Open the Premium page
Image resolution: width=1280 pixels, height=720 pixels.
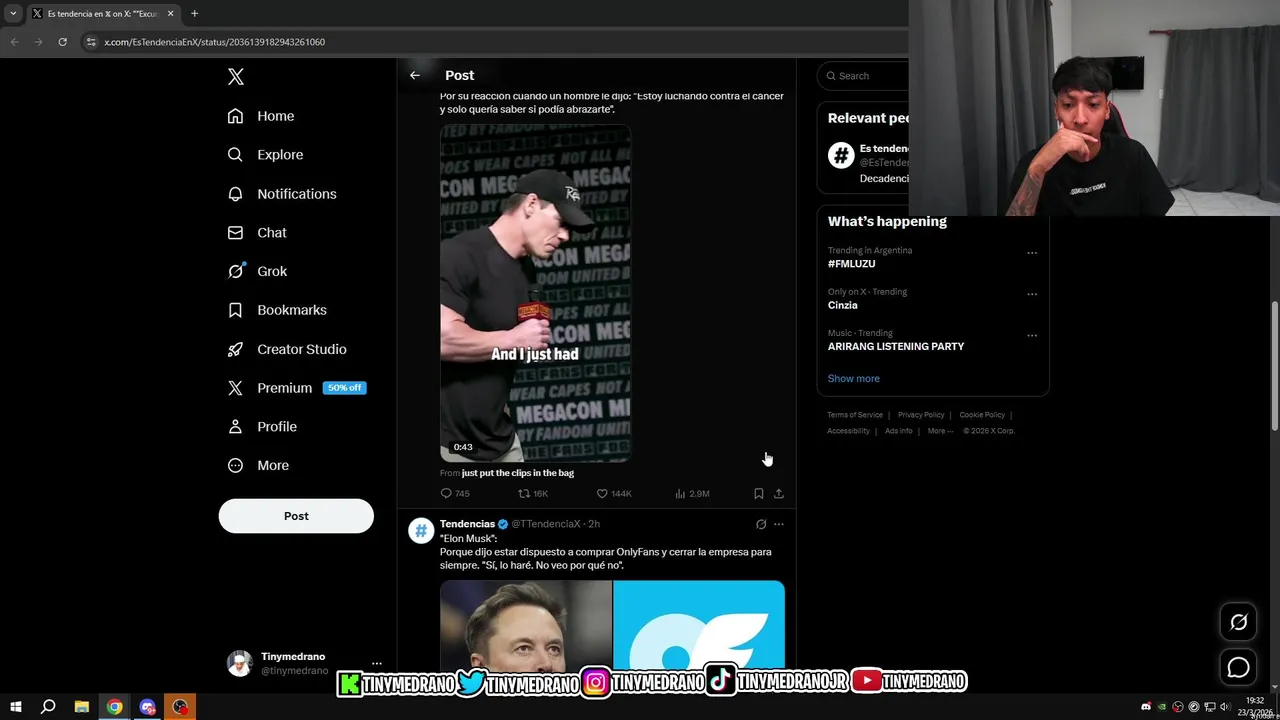[285, 388]
